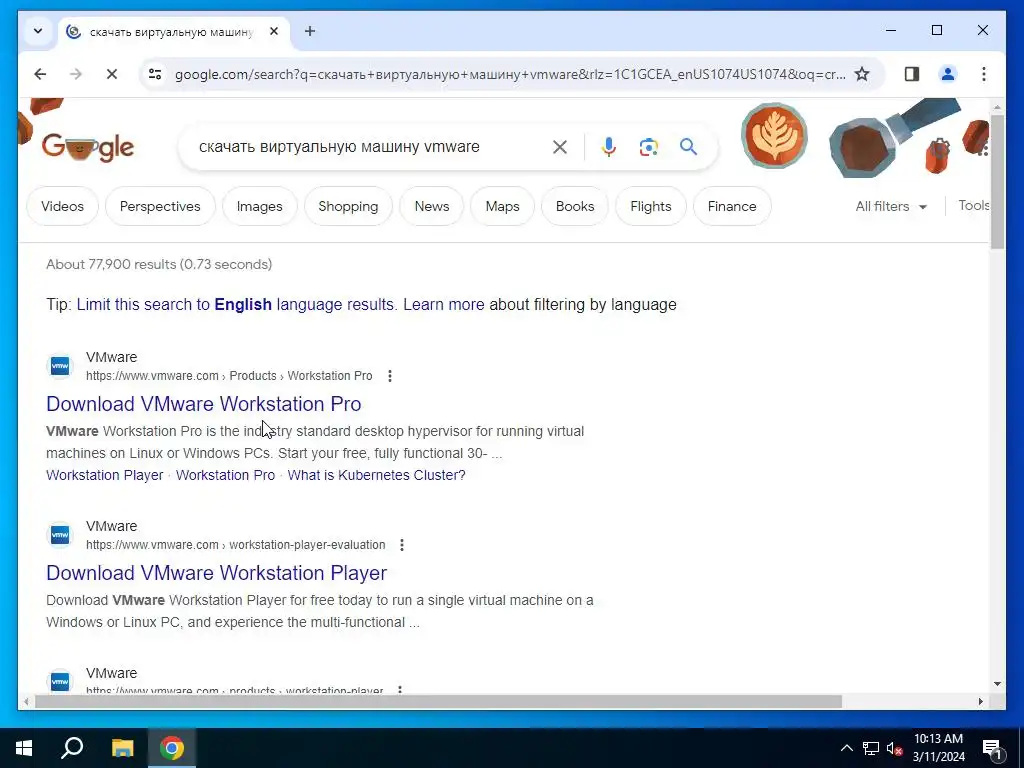Open a new tab with plus button
1024x768 pixels.
[310, 31]
